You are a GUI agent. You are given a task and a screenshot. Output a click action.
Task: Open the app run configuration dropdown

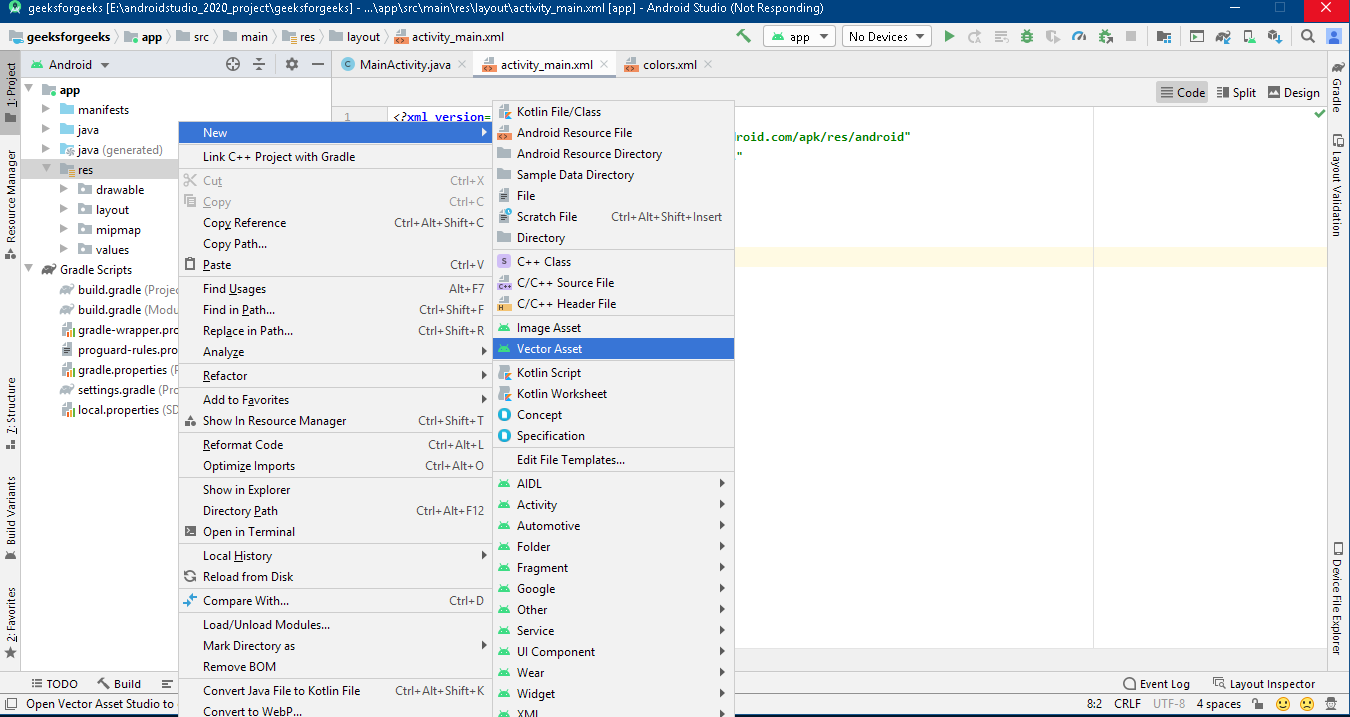click(799, 36)
